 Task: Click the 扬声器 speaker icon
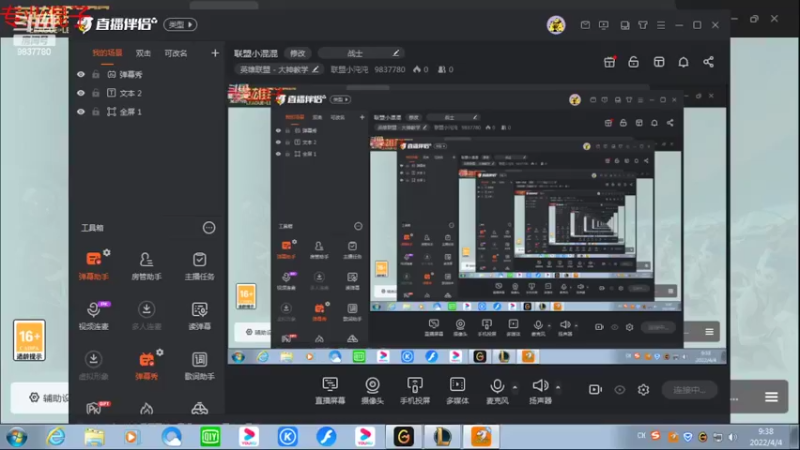(x=540, y=385)
